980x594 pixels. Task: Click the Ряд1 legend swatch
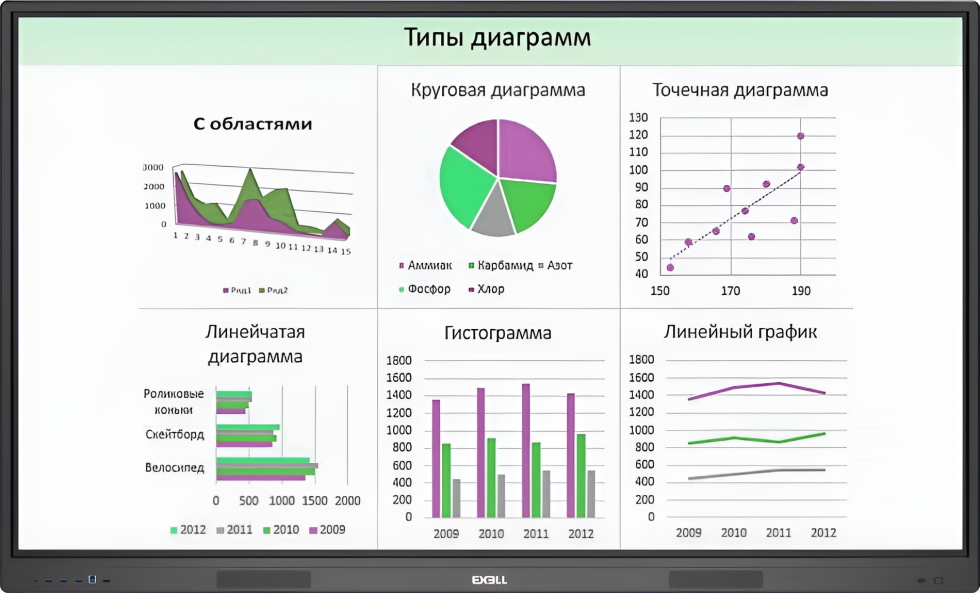tap(225, 290)
